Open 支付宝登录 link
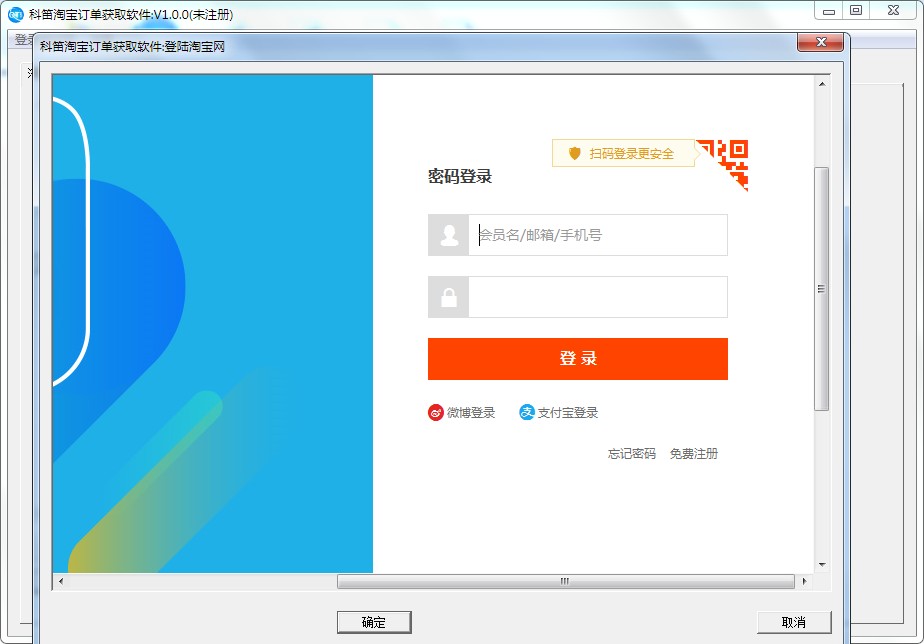This screenshot has height=644, width=924. [567, 412]
